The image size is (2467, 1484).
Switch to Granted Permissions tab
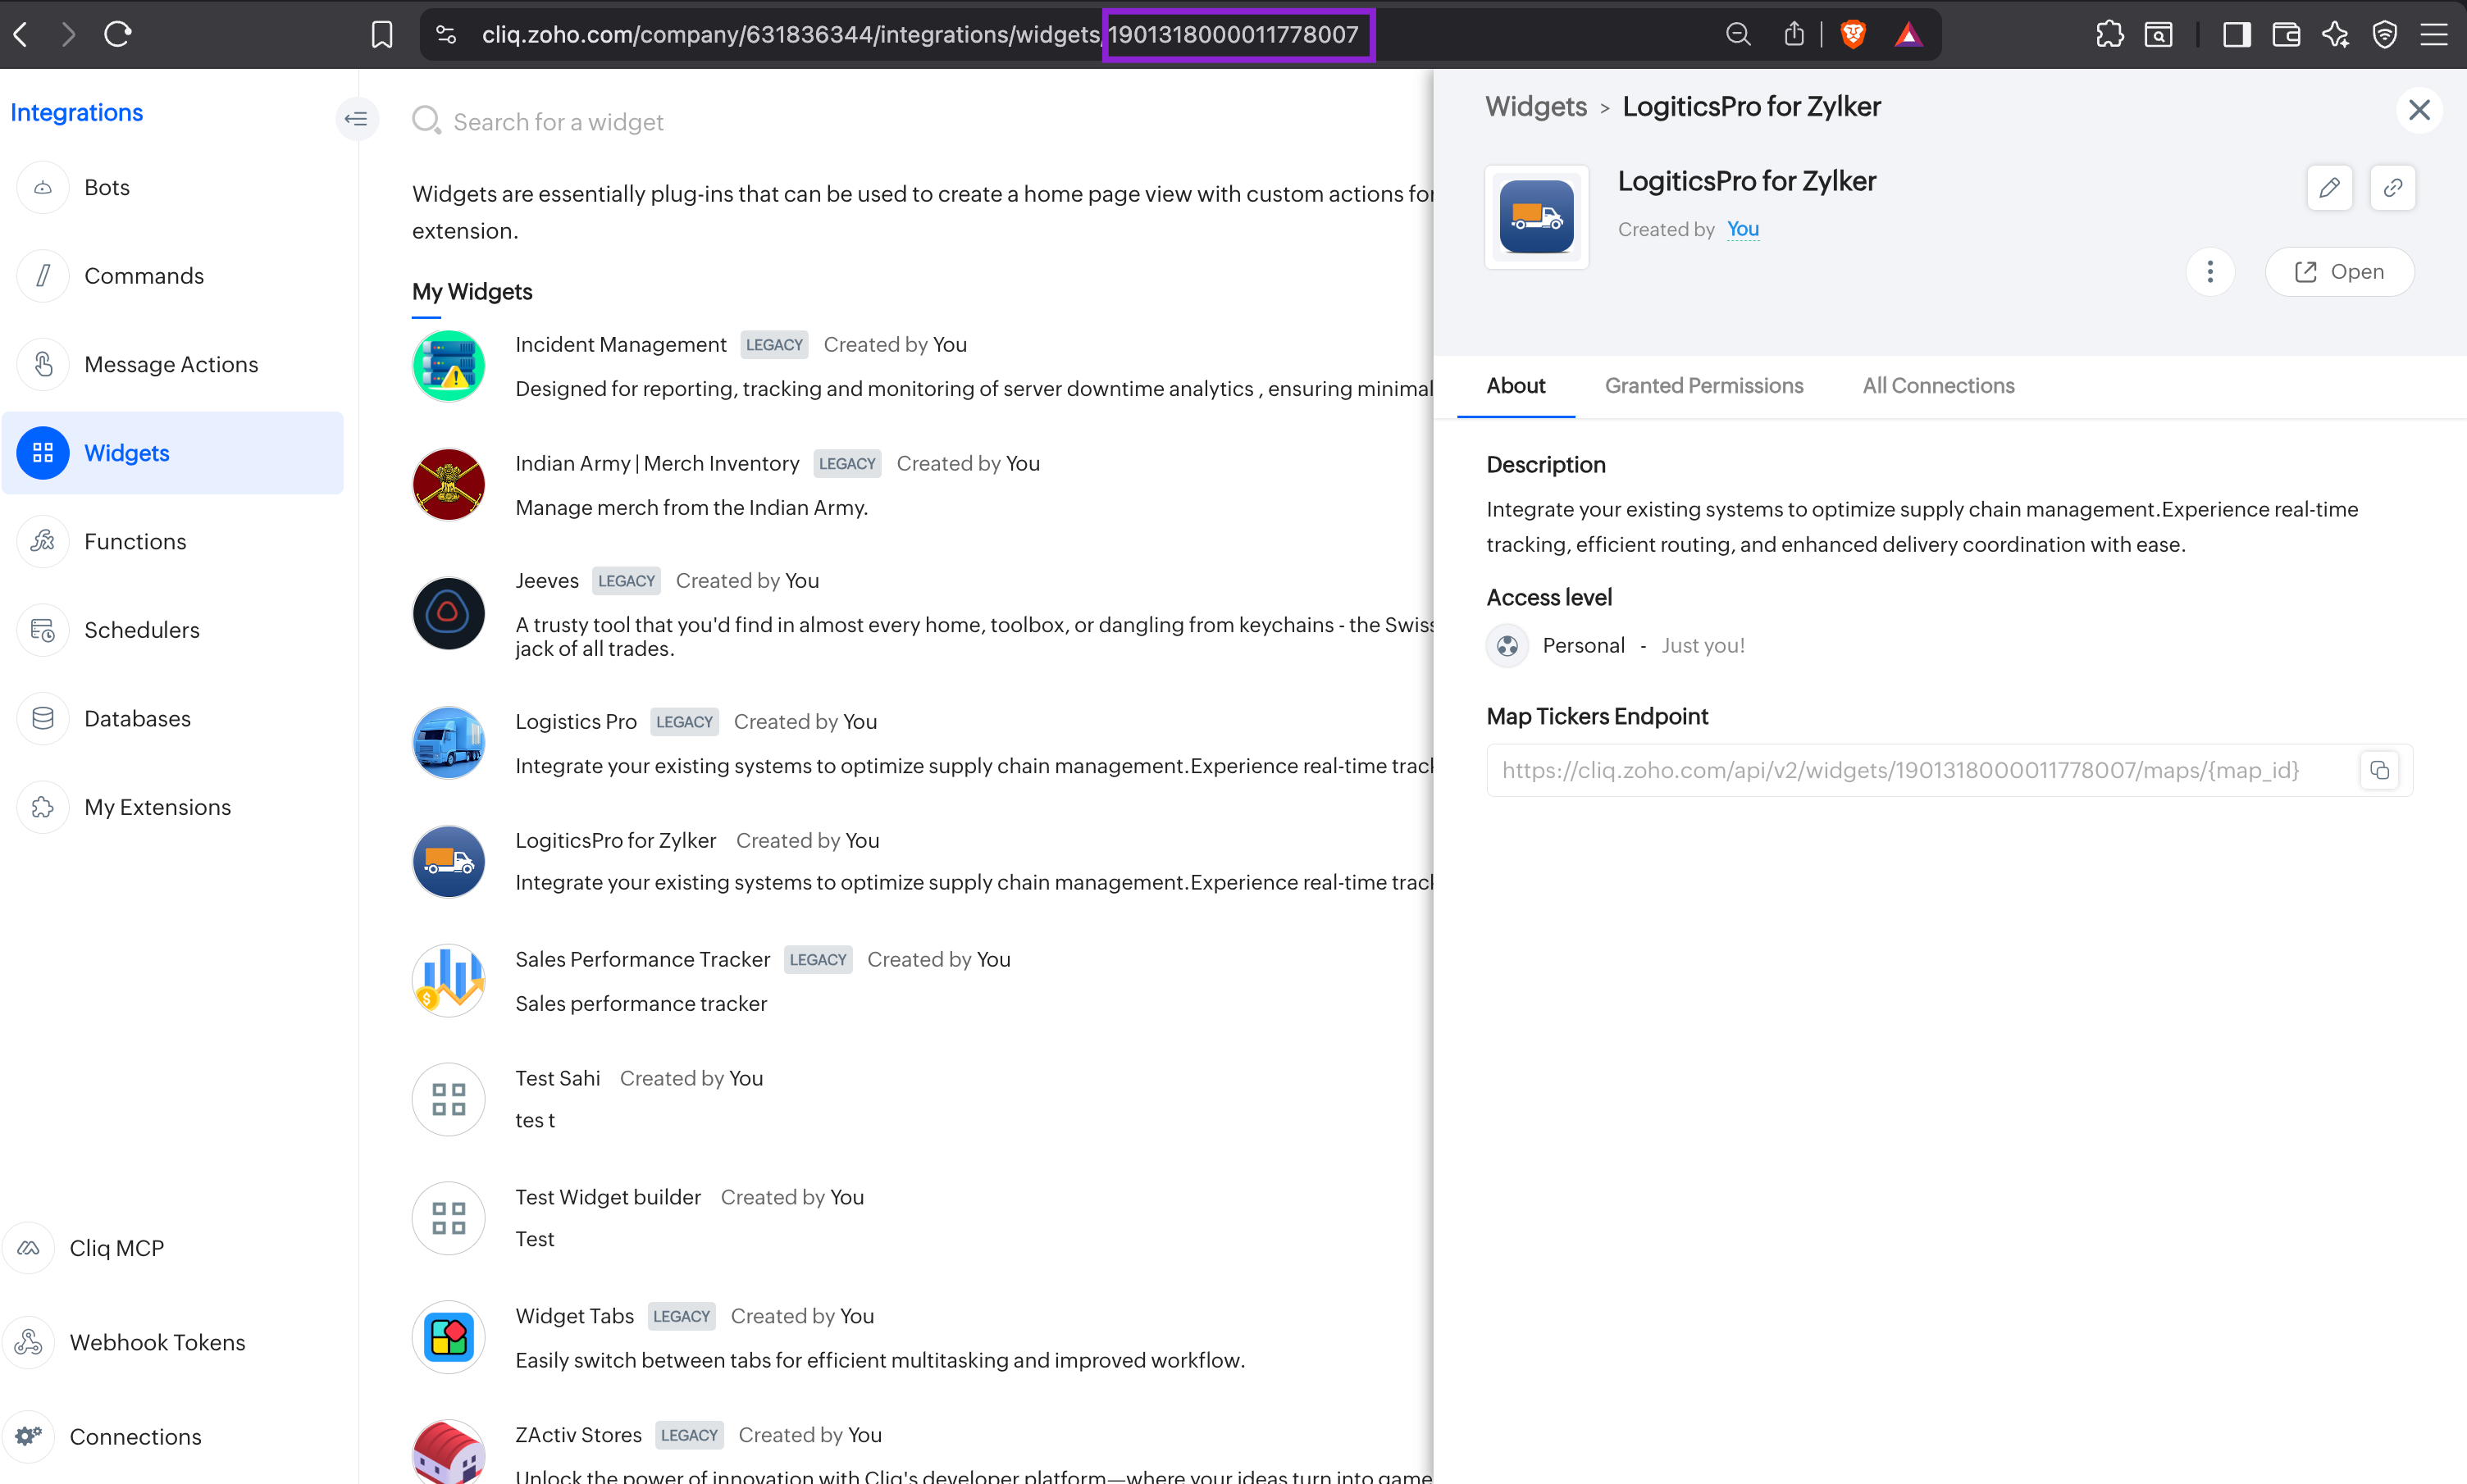(1704, 386)
